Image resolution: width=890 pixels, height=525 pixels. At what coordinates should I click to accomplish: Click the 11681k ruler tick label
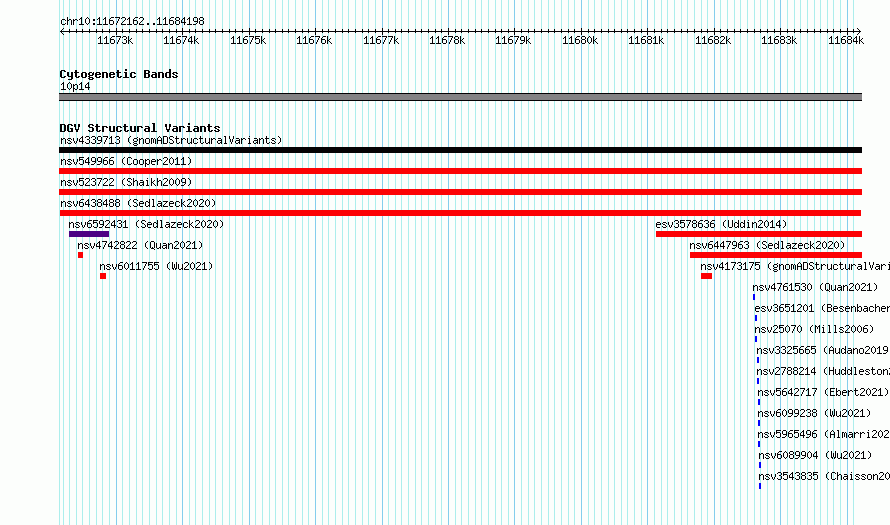pyautogui.click(x=646, y=40)
